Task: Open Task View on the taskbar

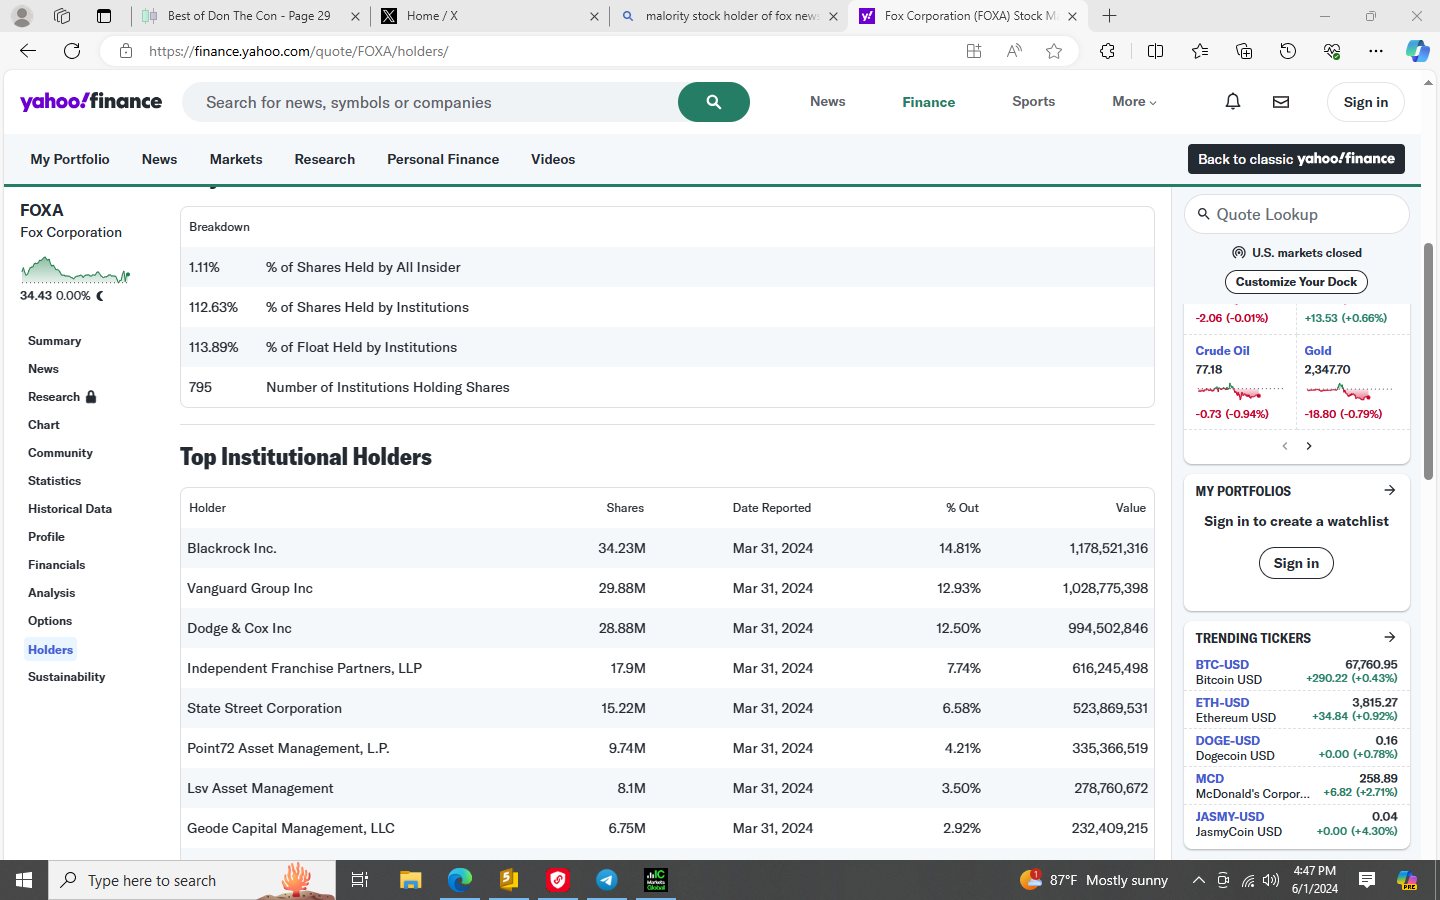Action: (x=360, y=880)
